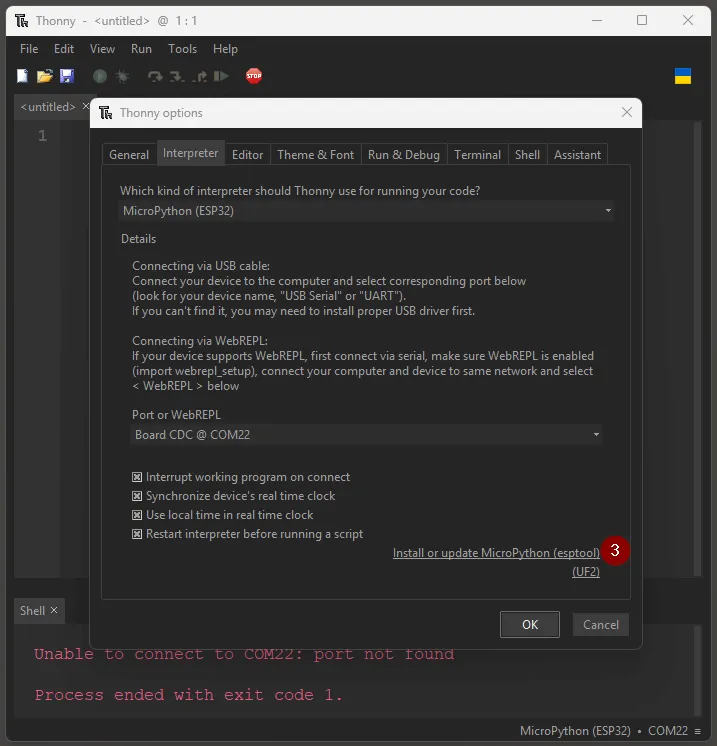Viewport: 717px width, 746px height.
Task: Close the Thonny options dialog
Action: point(627,112)
